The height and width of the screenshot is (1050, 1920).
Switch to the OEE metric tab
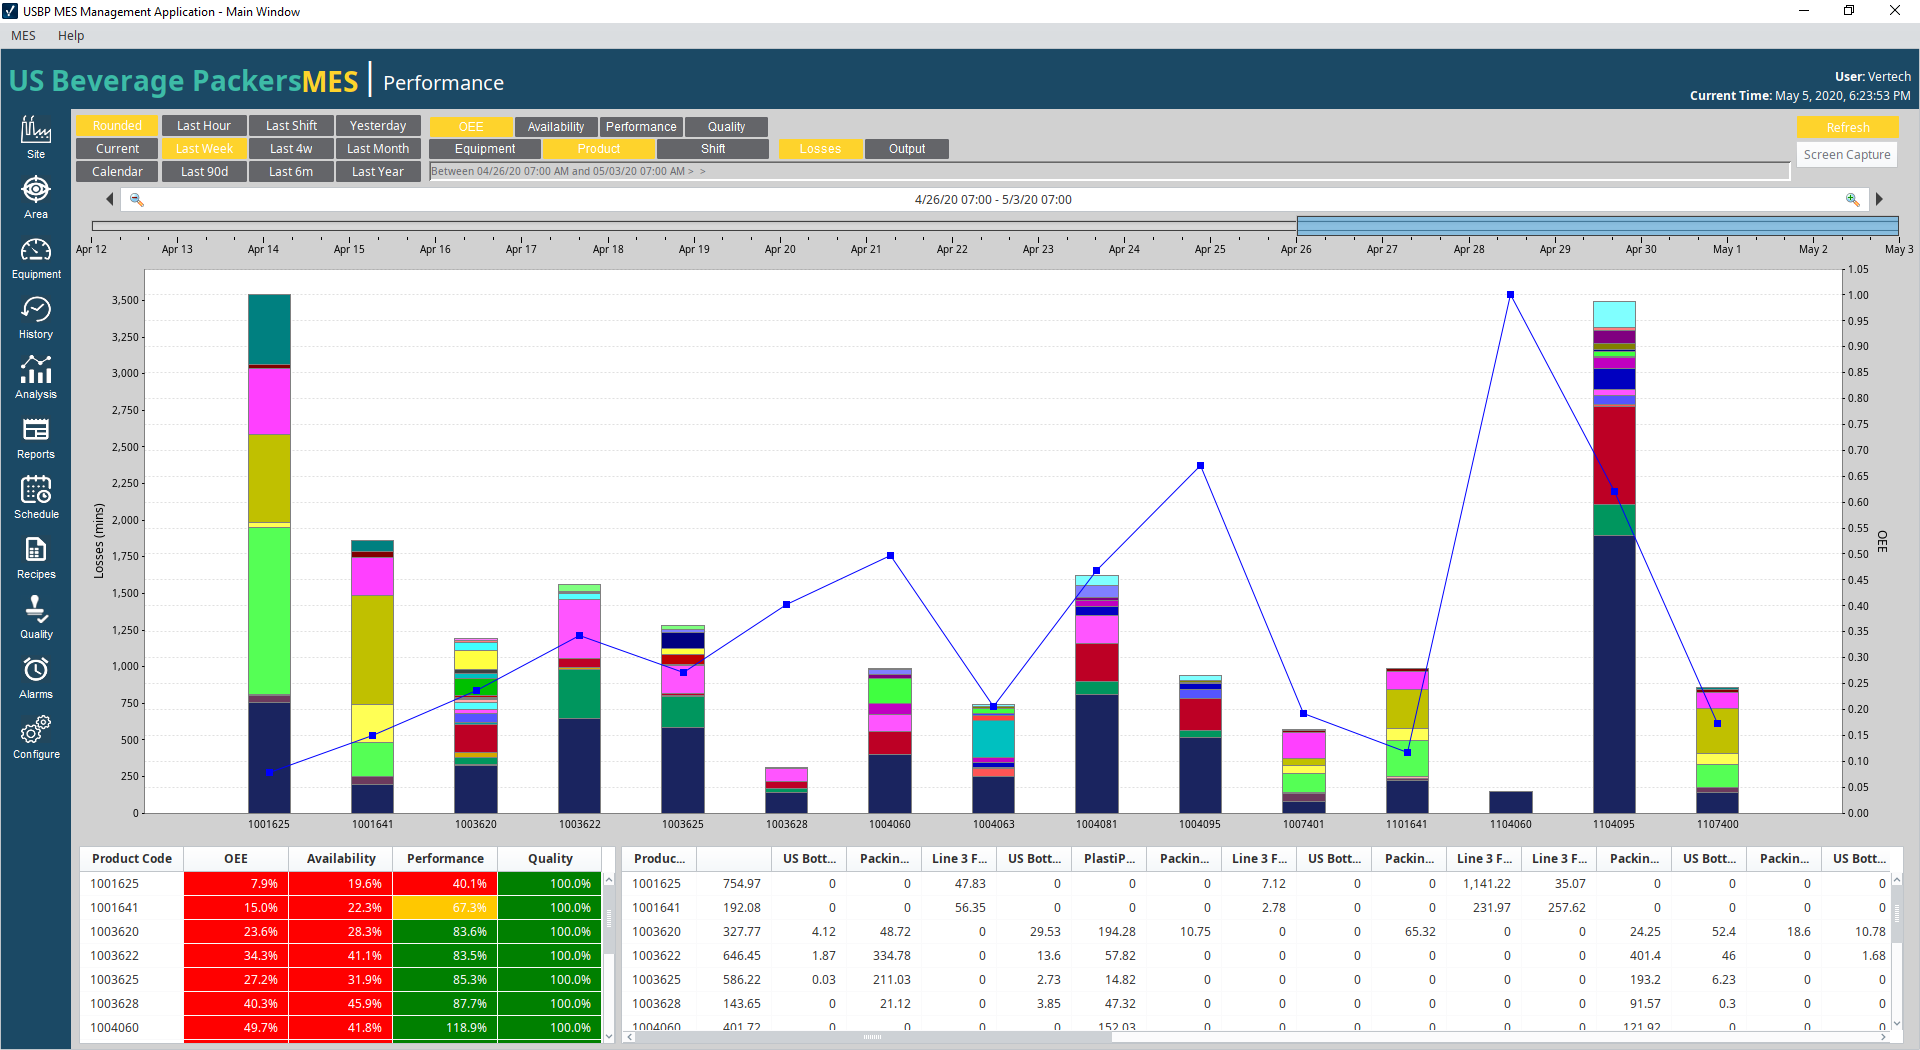click(471, 127)
